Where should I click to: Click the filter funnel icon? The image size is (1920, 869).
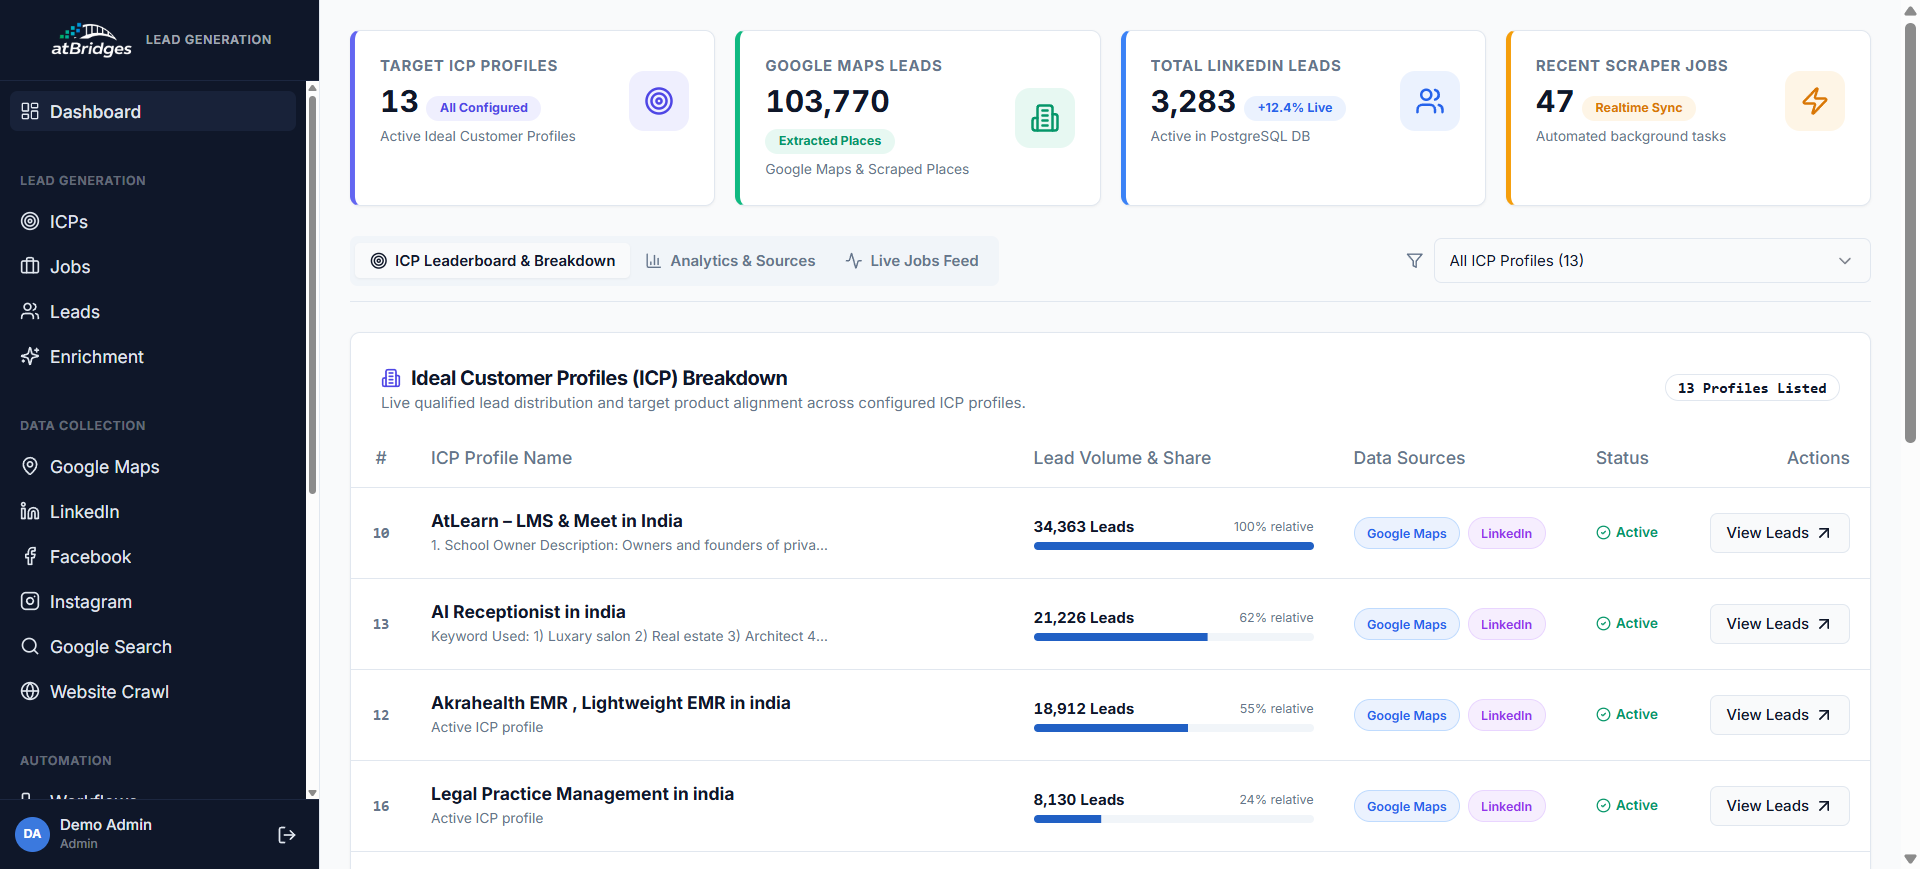tap(1415, 261)
